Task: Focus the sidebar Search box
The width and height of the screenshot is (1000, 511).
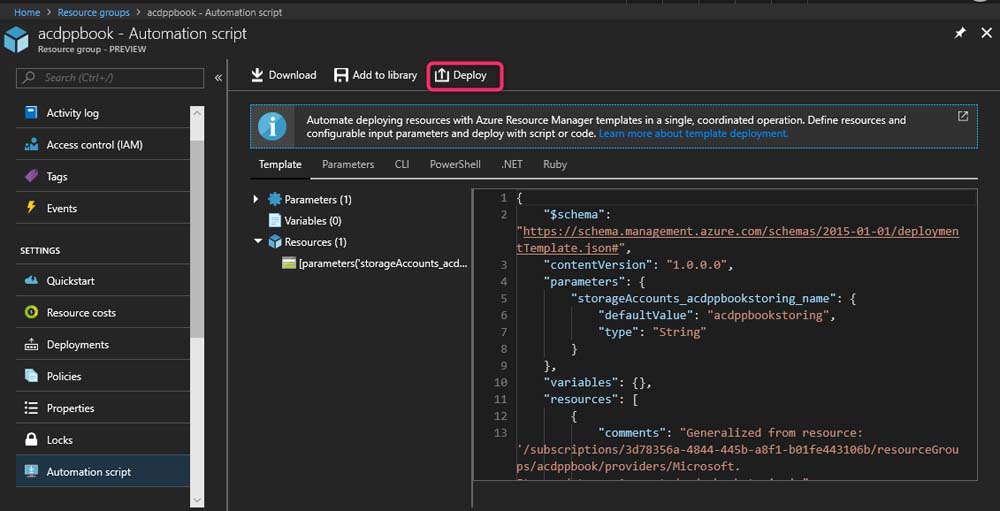Action: pos(110,77)
